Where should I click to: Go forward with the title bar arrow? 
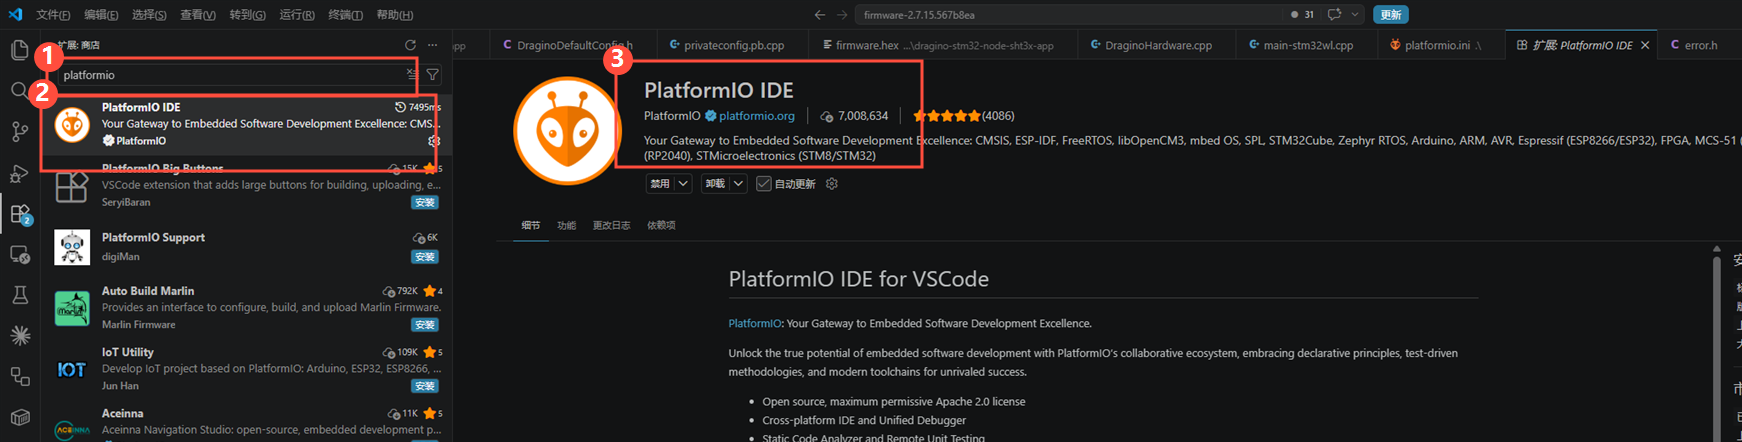pyautogui.click(x=842, y=14)
